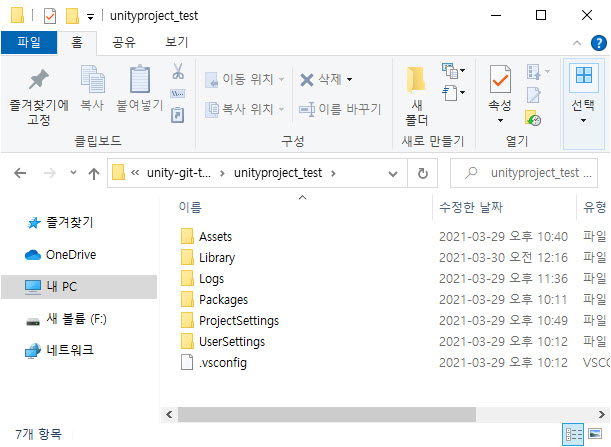Image resolution: width=611 pixels, height=447 pixels.
Task: Refresh the current folder view
Action: (423, 173)
